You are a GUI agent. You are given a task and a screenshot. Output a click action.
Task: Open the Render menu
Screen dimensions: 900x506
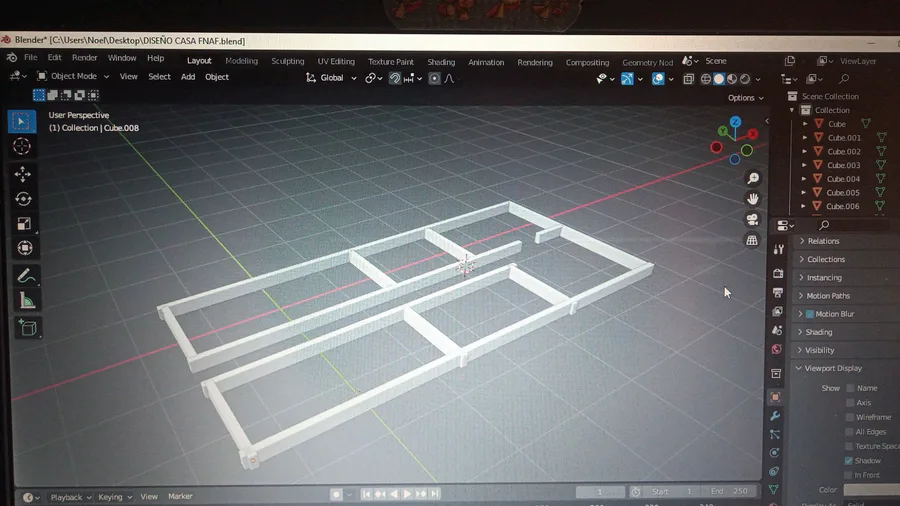pyautogui.click(x=84, y=58)
